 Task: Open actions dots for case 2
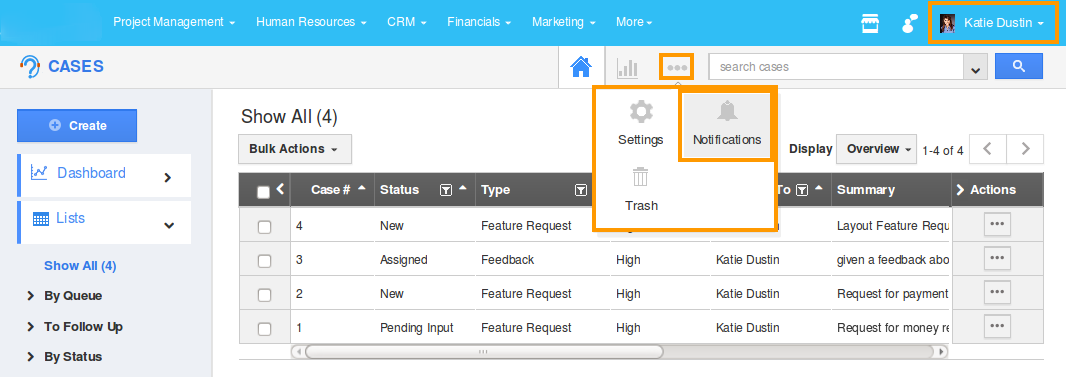coord(997,292)
